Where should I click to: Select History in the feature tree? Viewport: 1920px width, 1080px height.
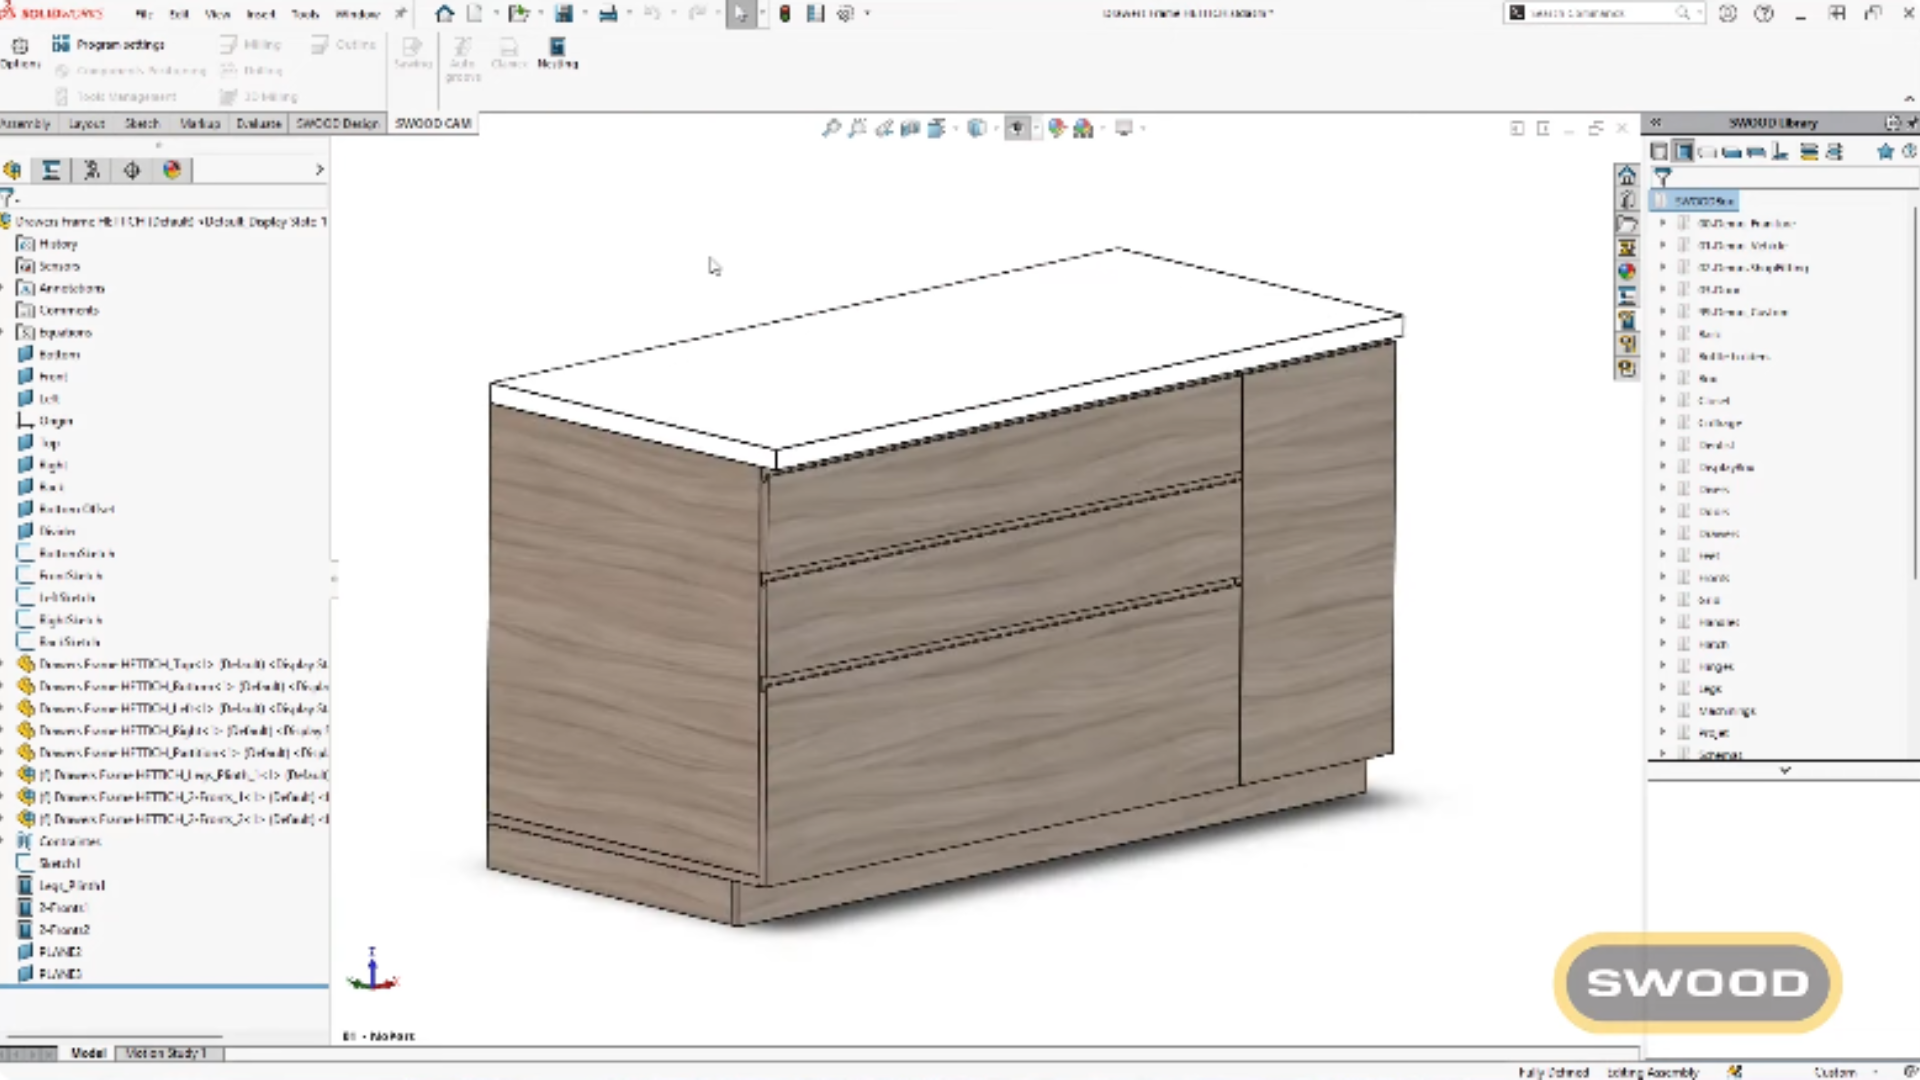point(58,244)
